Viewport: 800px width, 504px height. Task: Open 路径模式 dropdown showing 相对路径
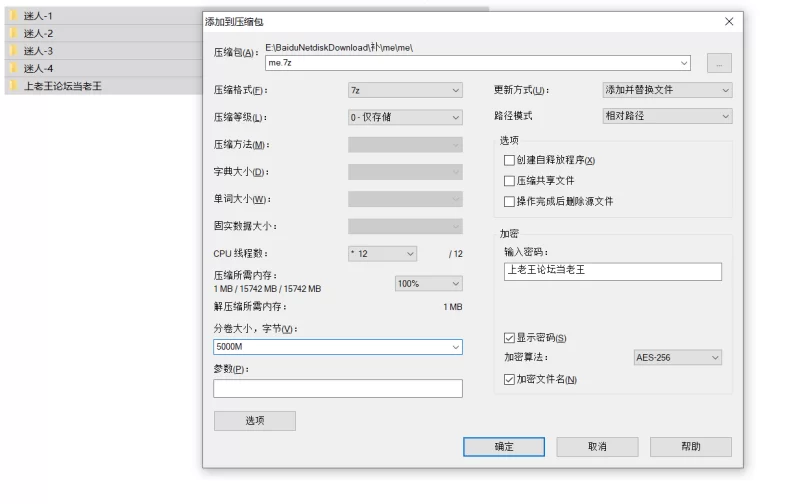click(667, 116)
